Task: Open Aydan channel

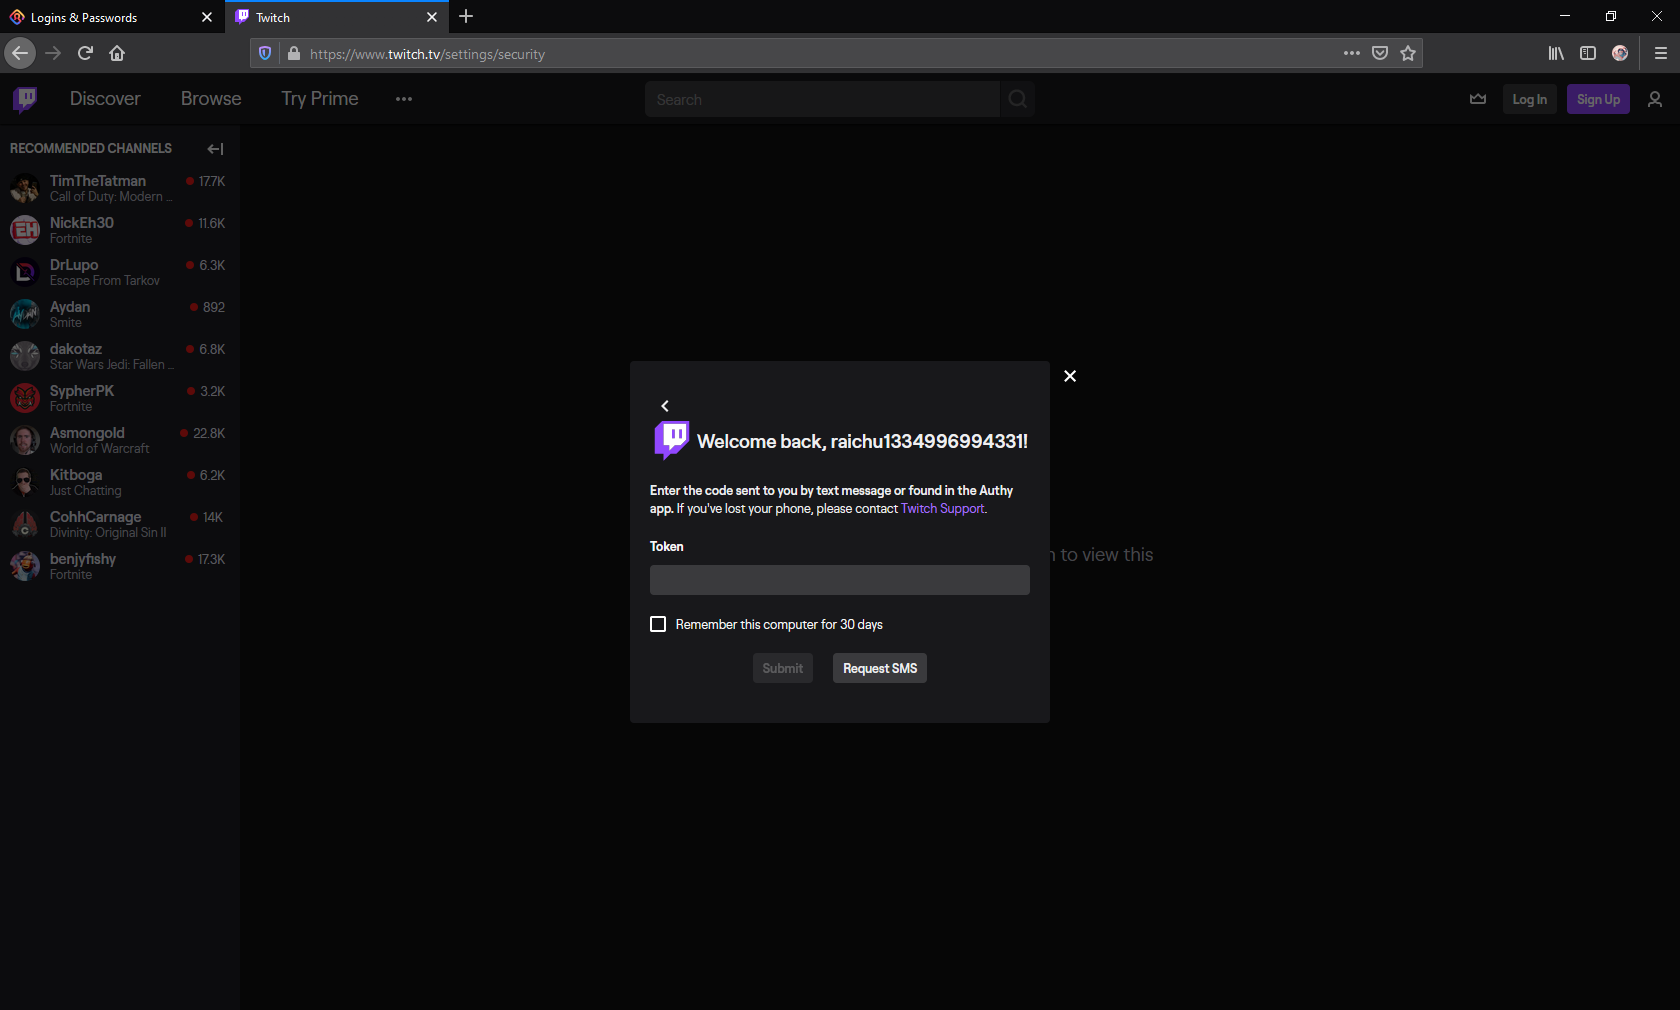Action: pyautogui.click(x=118, y=314)
